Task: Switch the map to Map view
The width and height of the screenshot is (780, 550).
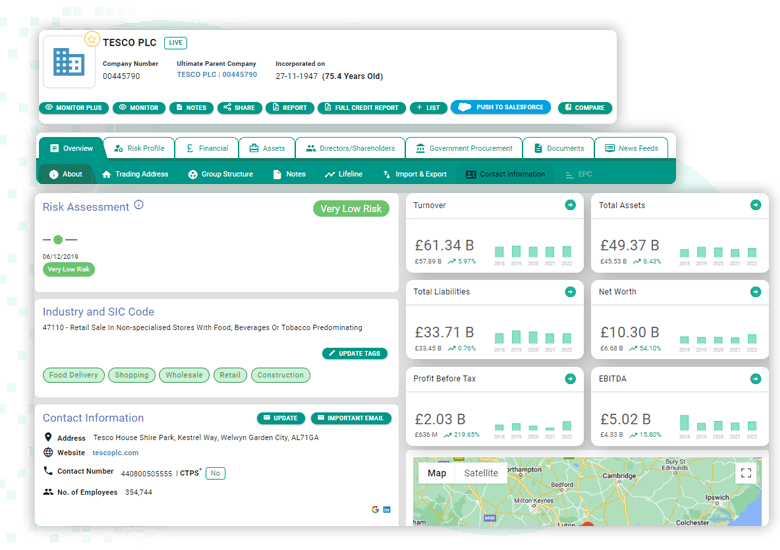Action: (x=437, y=473)
